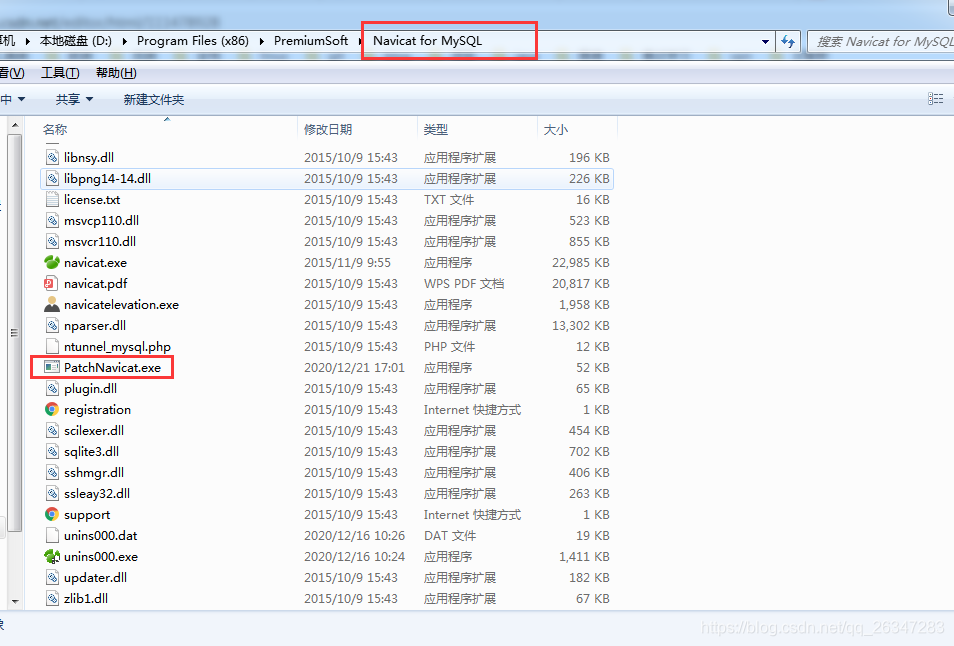This screenshot has width=954, height=646.
Task: Click the DAT 文件 type cell
Action: tap(450, 535)
